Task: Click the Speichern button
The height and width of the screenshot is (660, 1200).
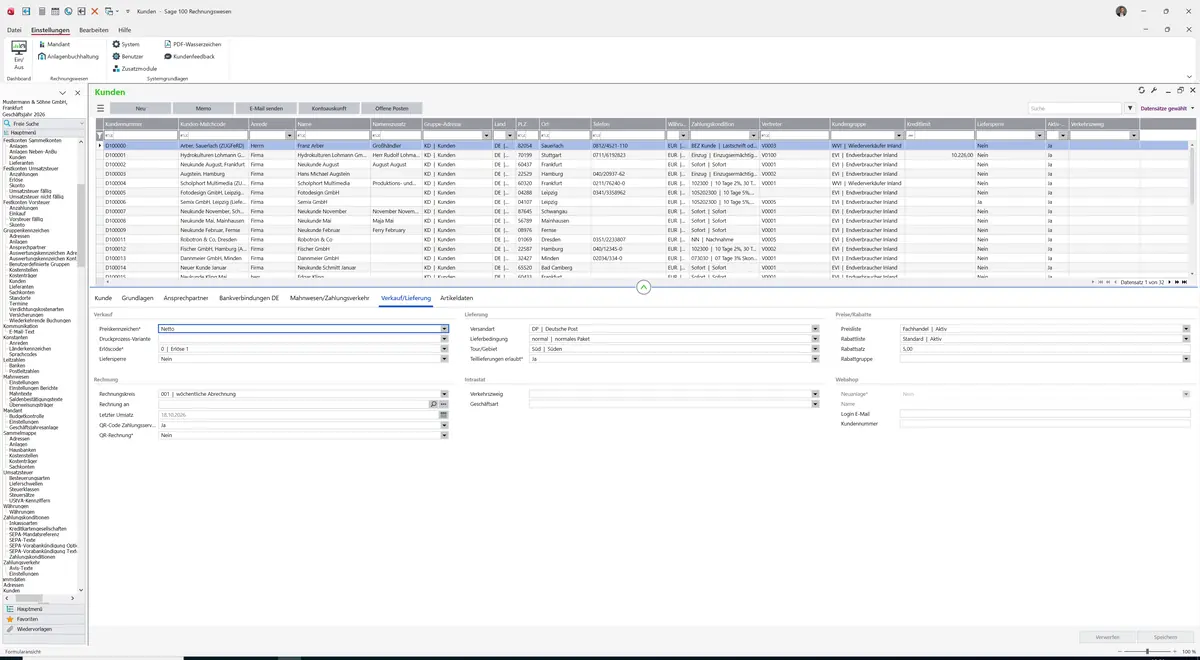Action: (x=1165, y=636)
